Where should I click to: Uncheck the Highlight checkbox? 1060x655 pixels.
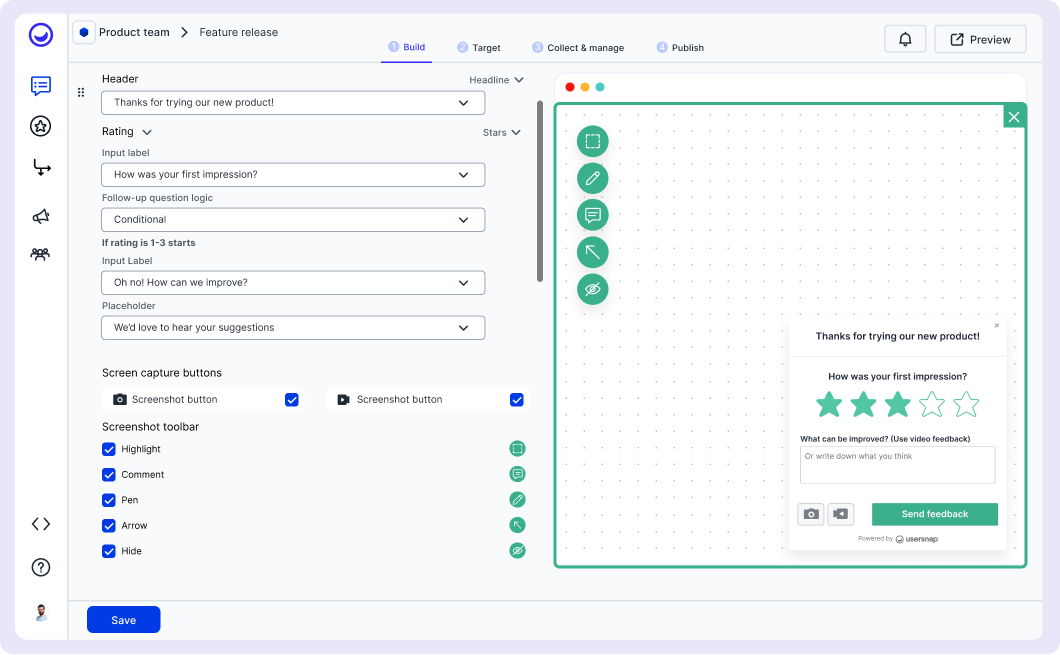click(x=109, y=449)
